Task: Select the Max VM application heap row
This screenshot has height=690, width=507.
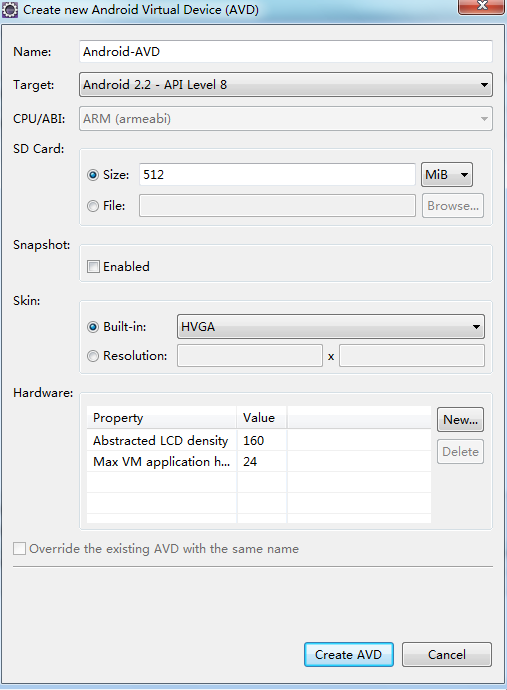Action: (x=259, y=462)
